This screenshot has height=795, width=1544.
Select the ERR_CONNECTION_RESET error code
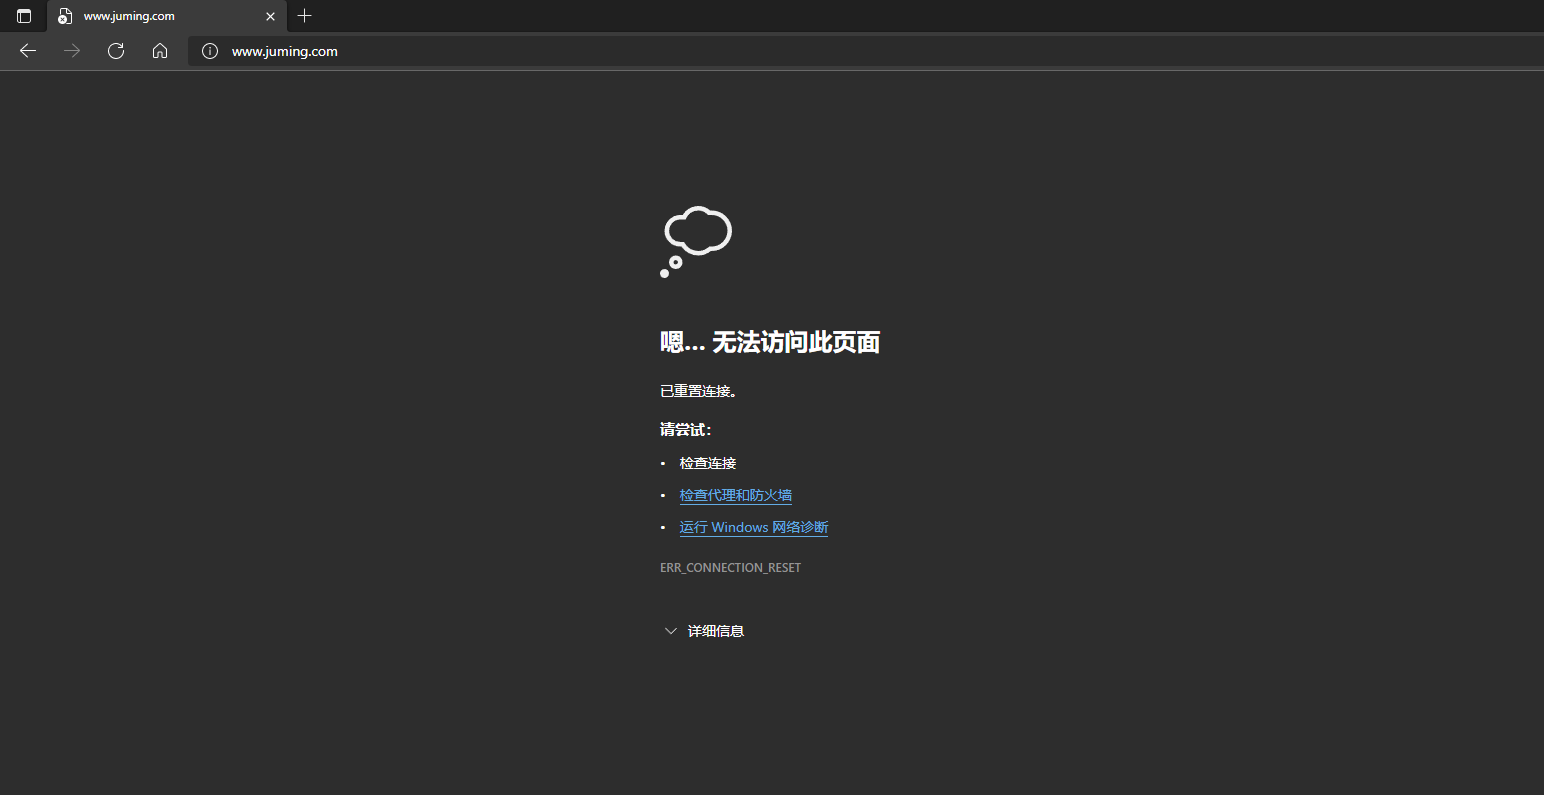point(730,567)
